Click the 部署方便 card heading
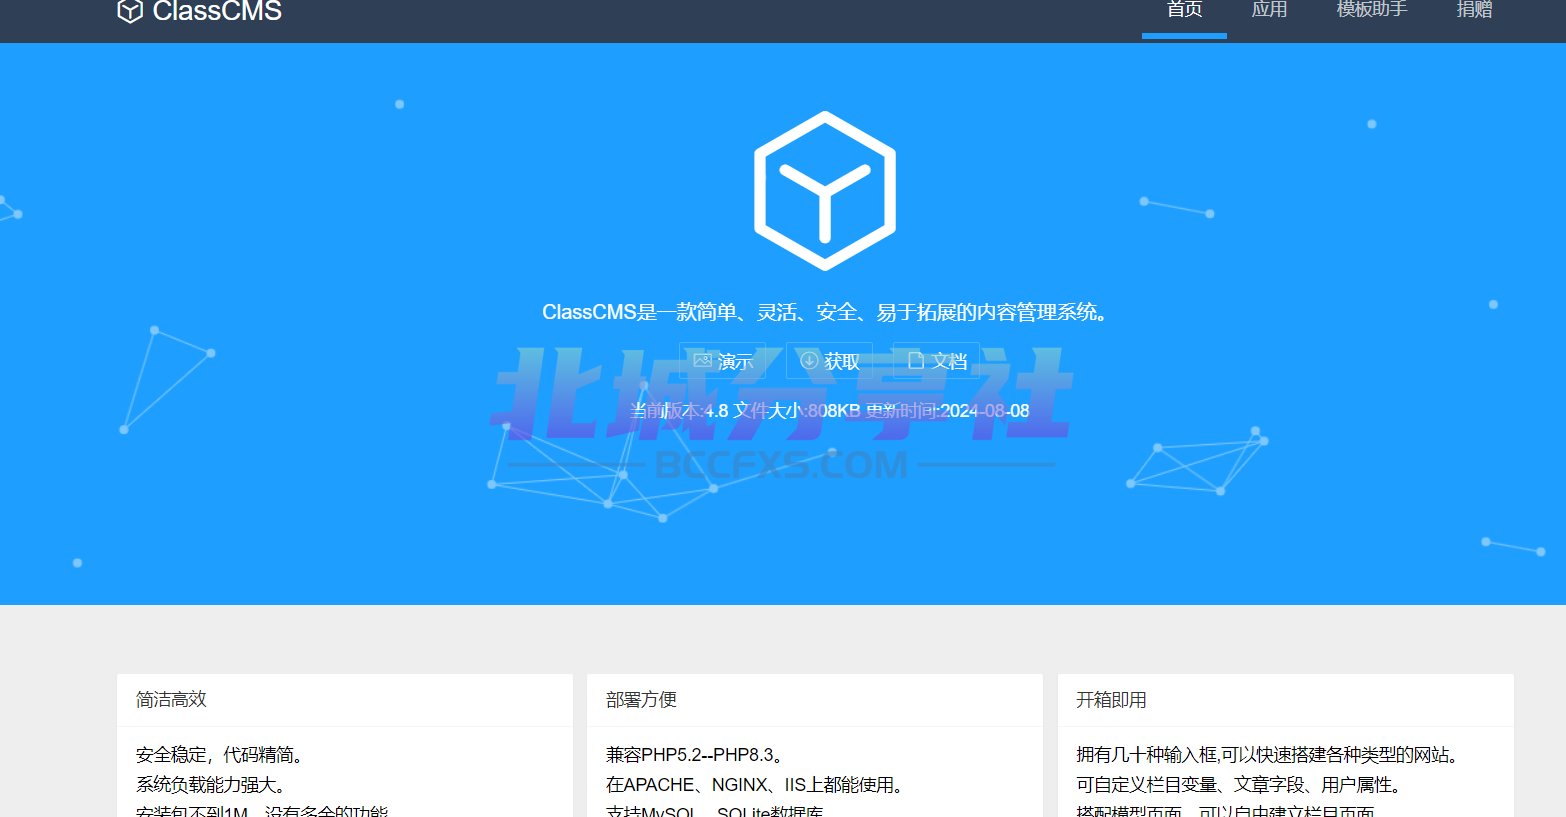Image resolution: width=1566 pixels, height=817 pixels. coord(641,700)
